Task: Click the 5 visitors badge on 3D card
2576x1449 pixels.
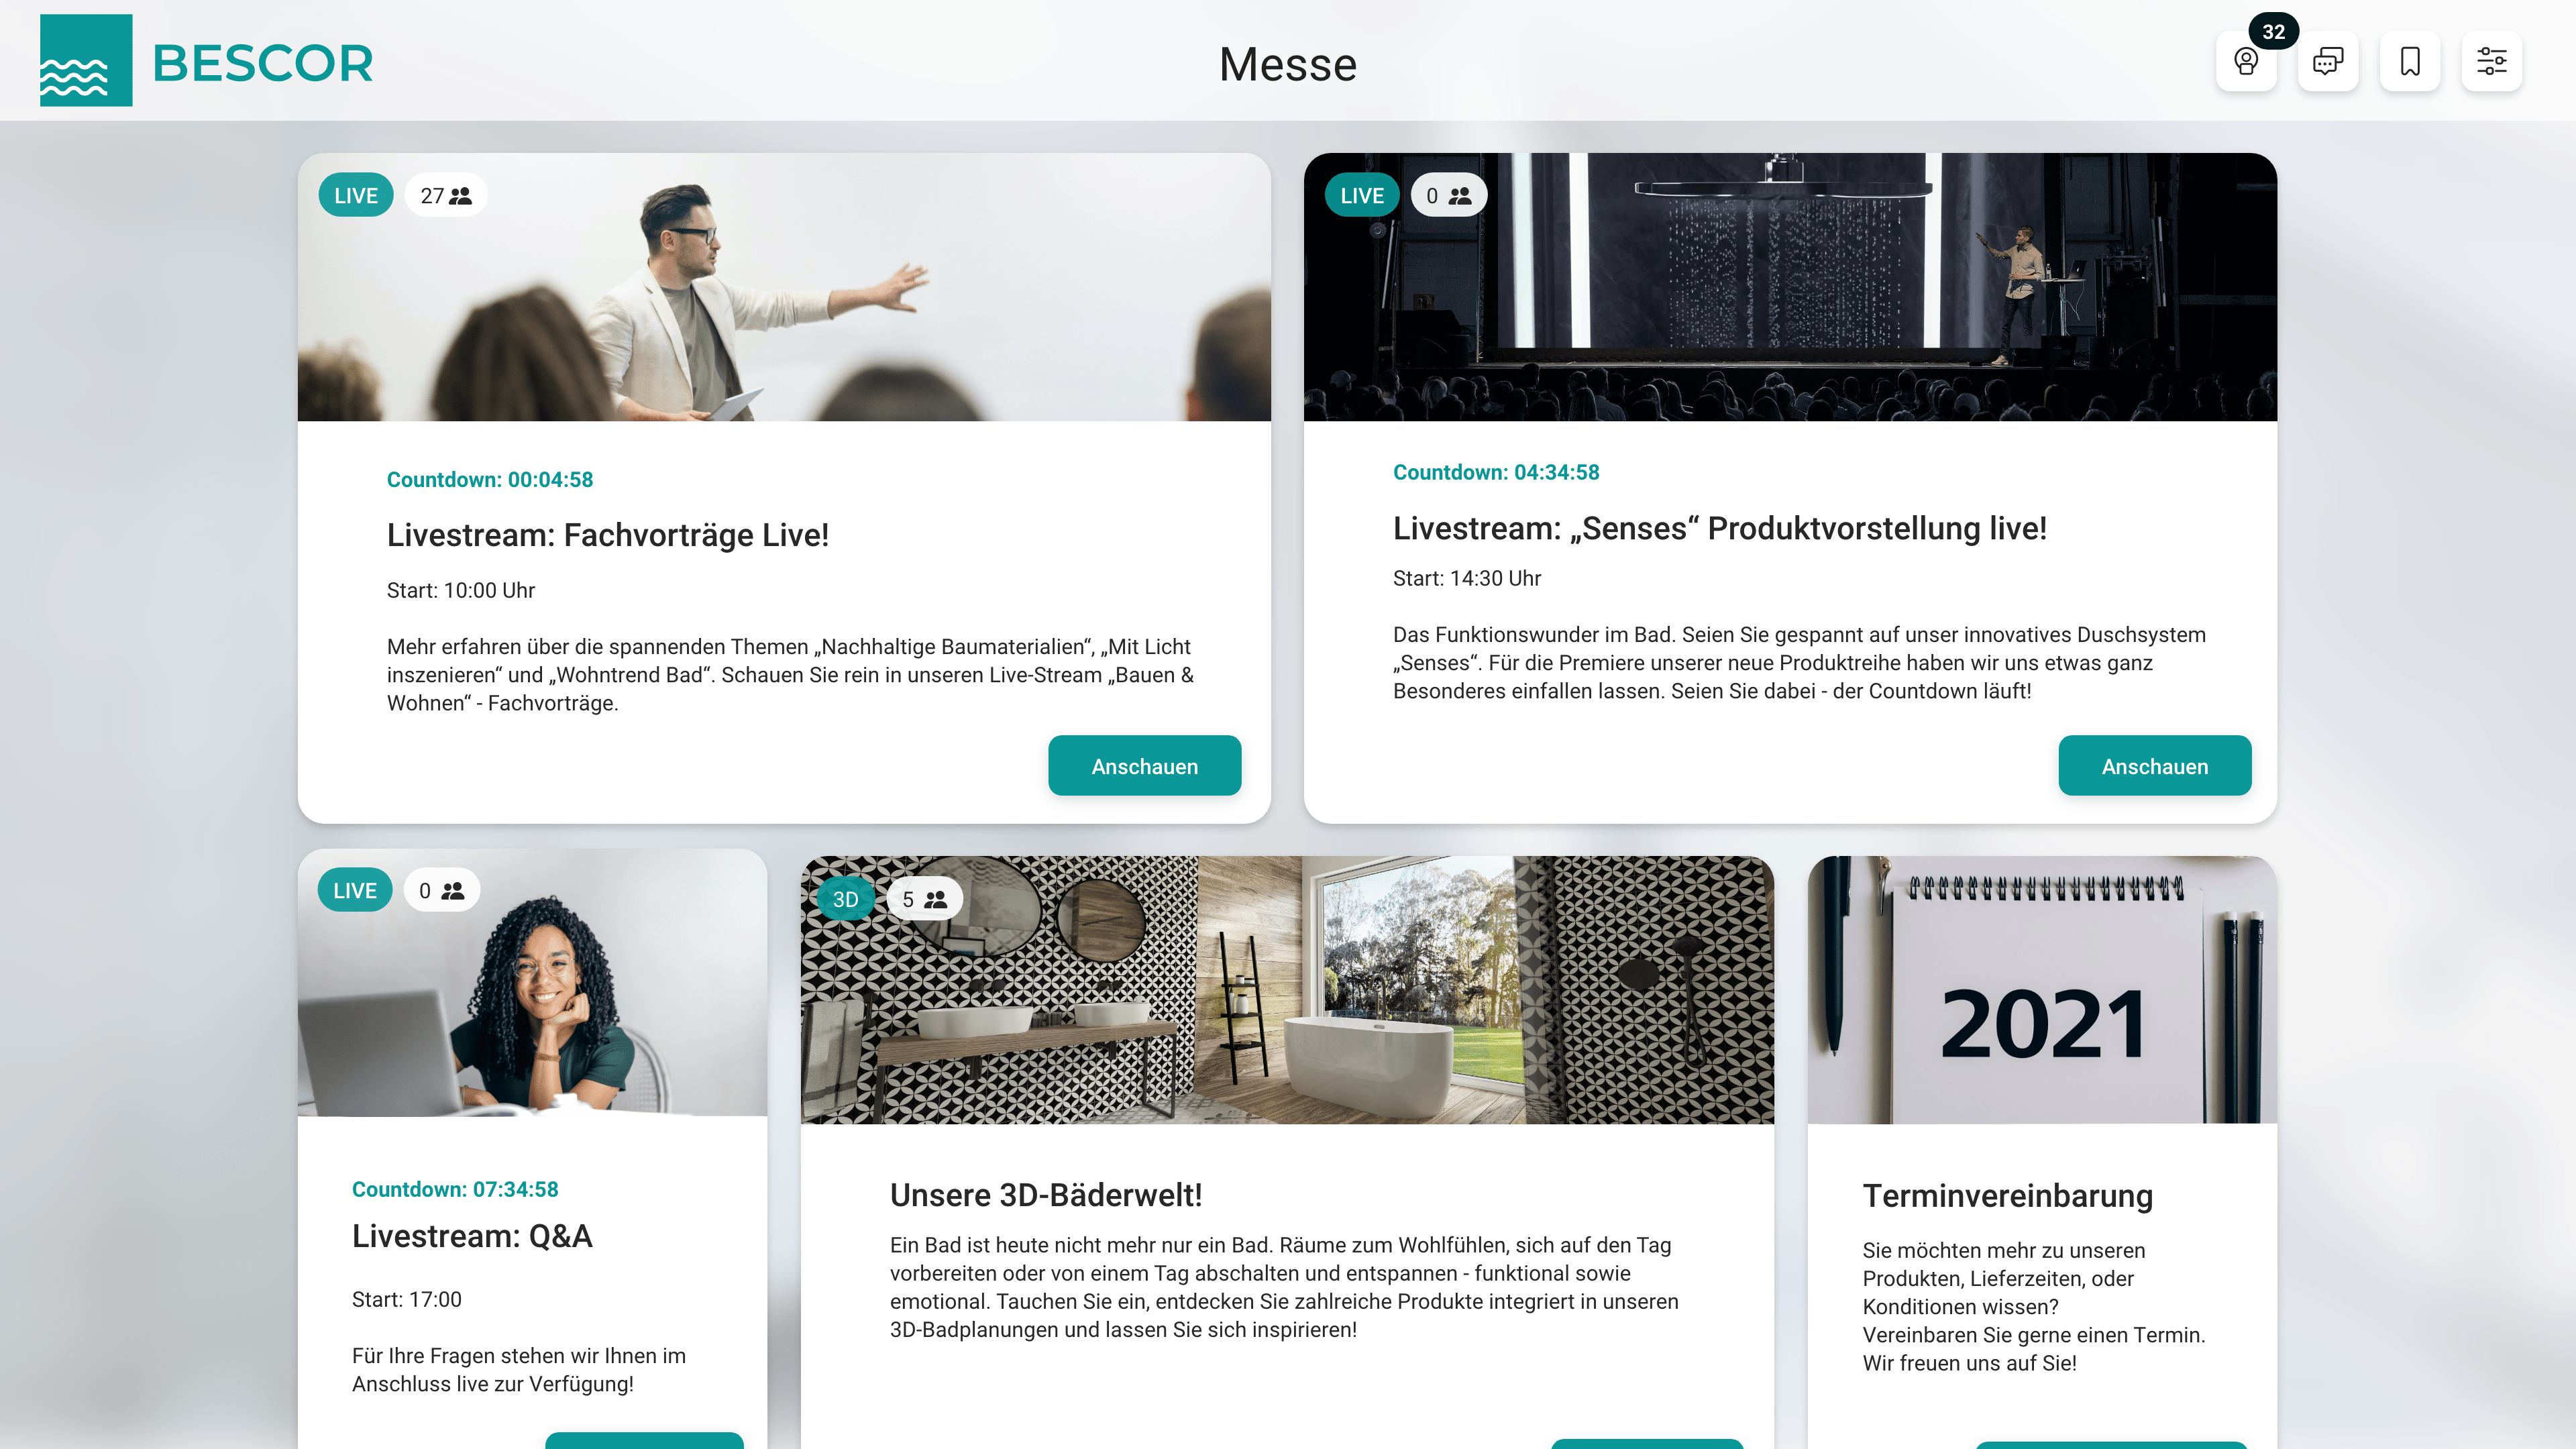Action: point(925,899)
